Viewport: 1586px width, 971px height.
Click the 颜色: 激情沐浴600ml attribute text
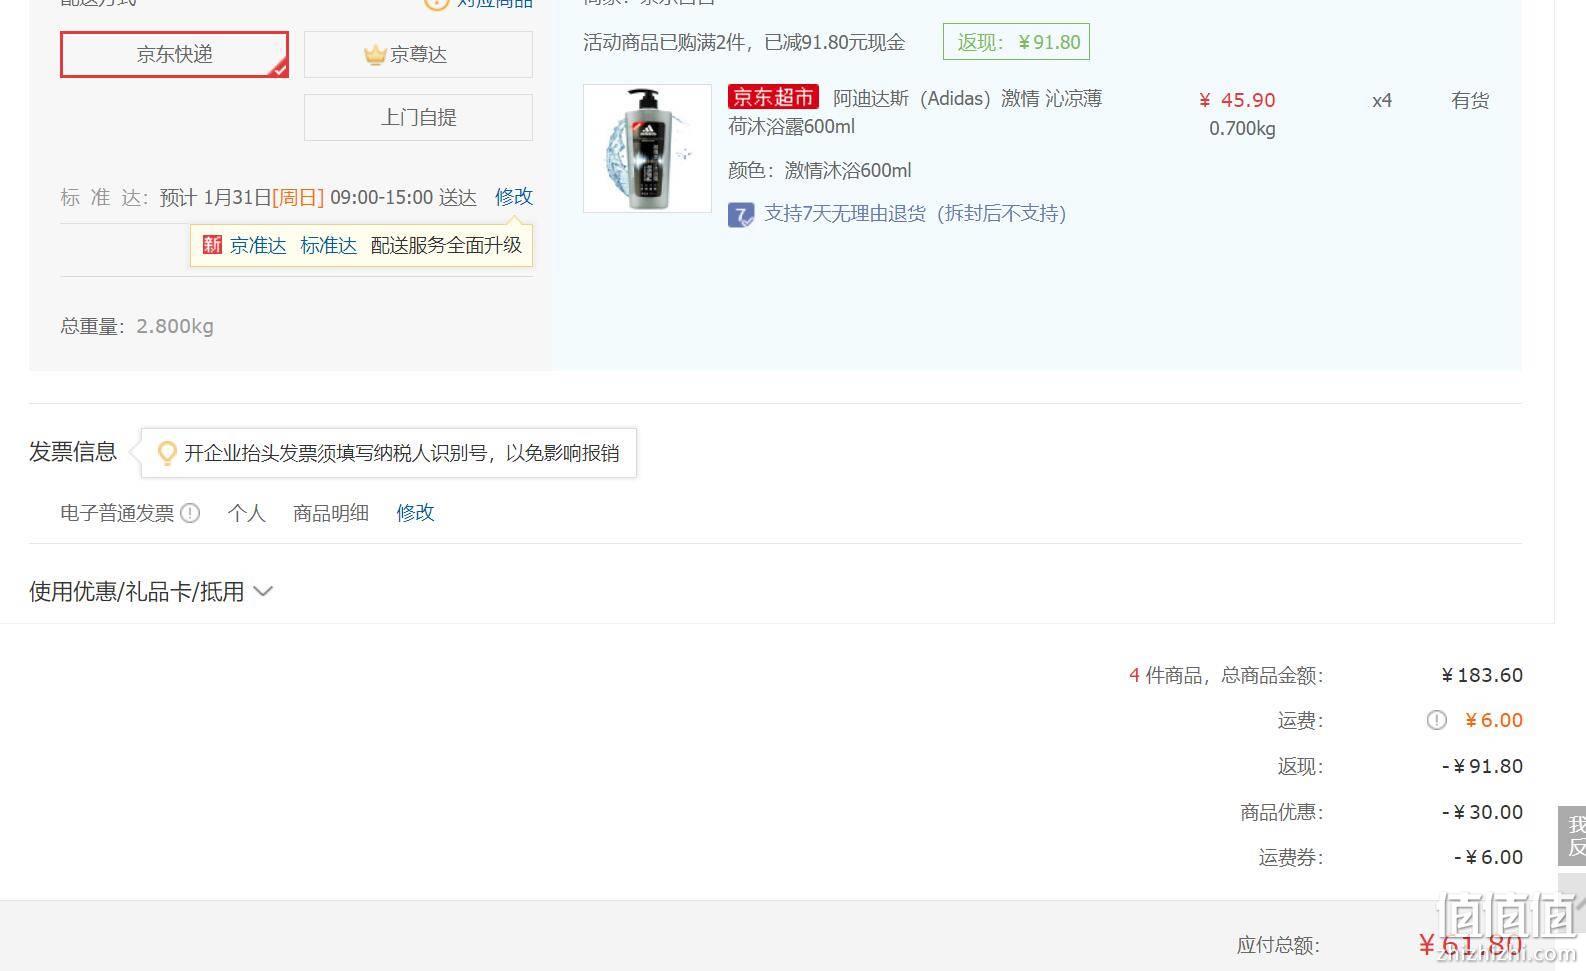tap(820, 170)
